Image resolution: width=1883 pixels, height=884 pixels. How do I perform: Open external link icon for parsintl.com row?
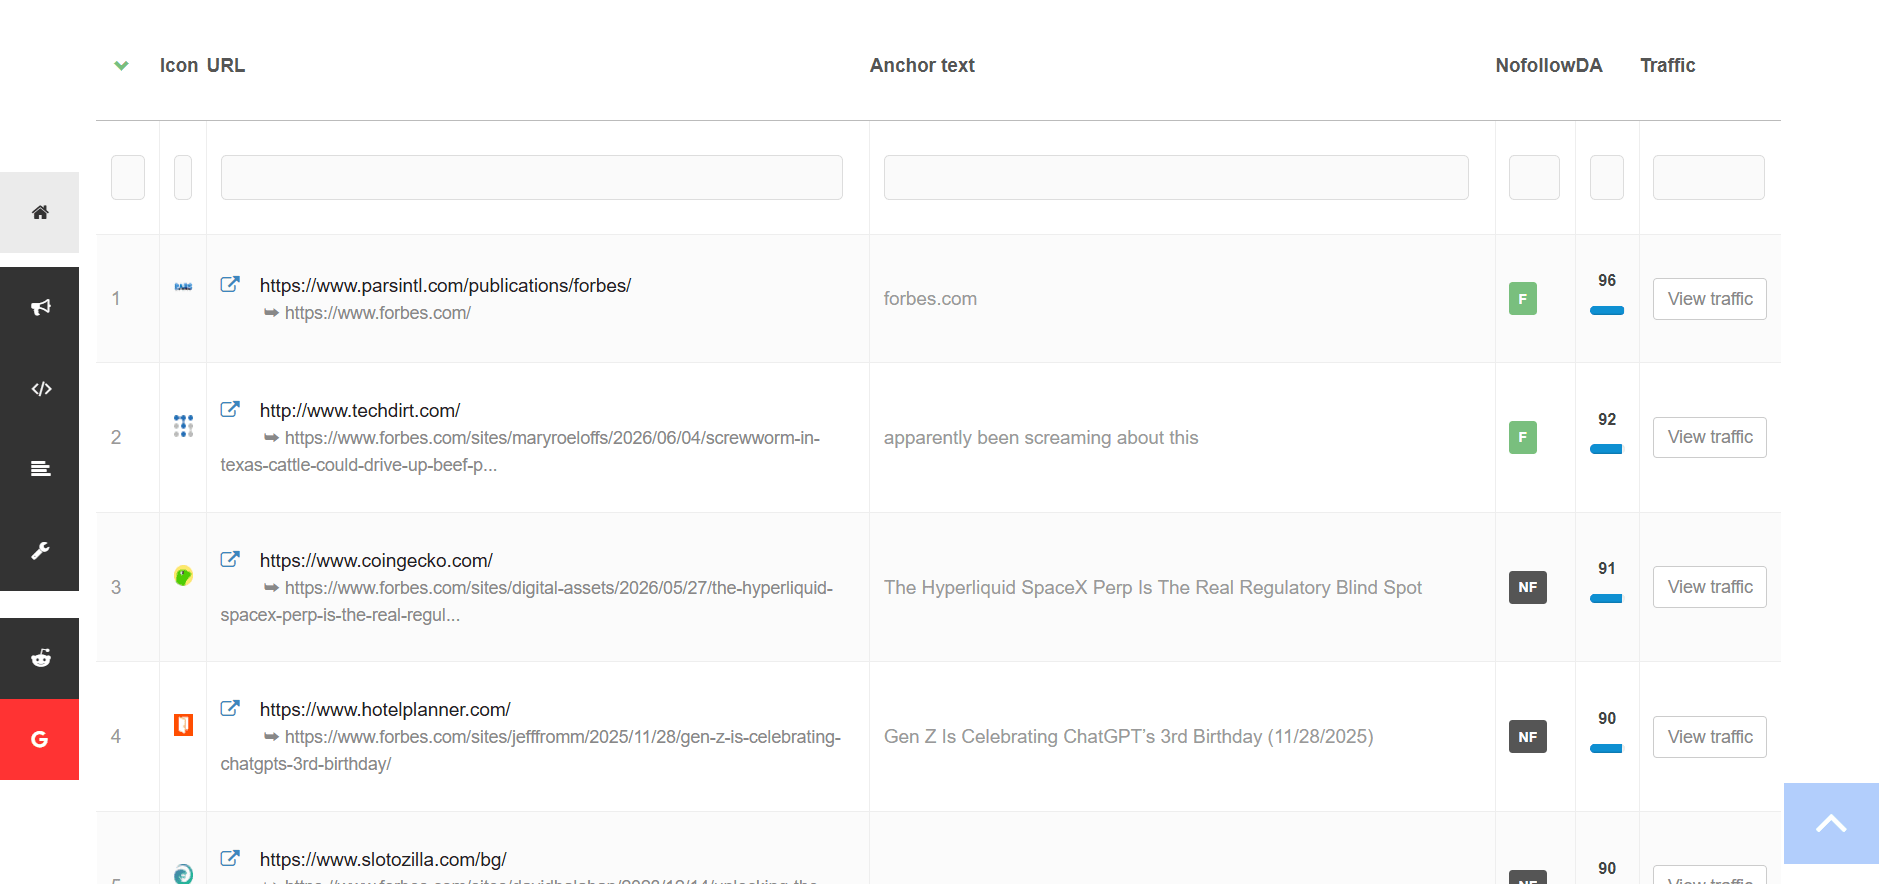click(x=230, y=284)
